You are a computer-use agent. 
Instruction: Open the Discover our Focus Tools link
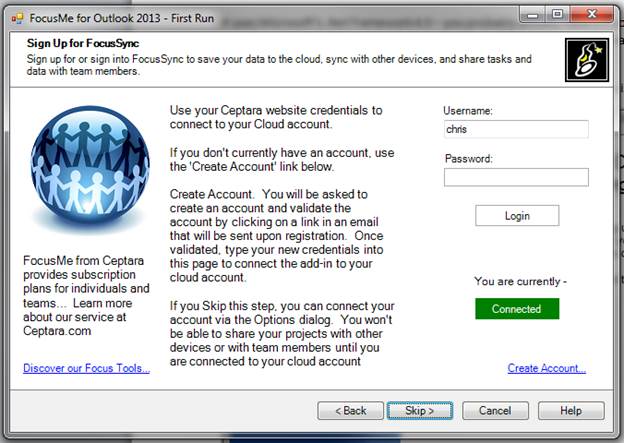[x=86, y=368]
